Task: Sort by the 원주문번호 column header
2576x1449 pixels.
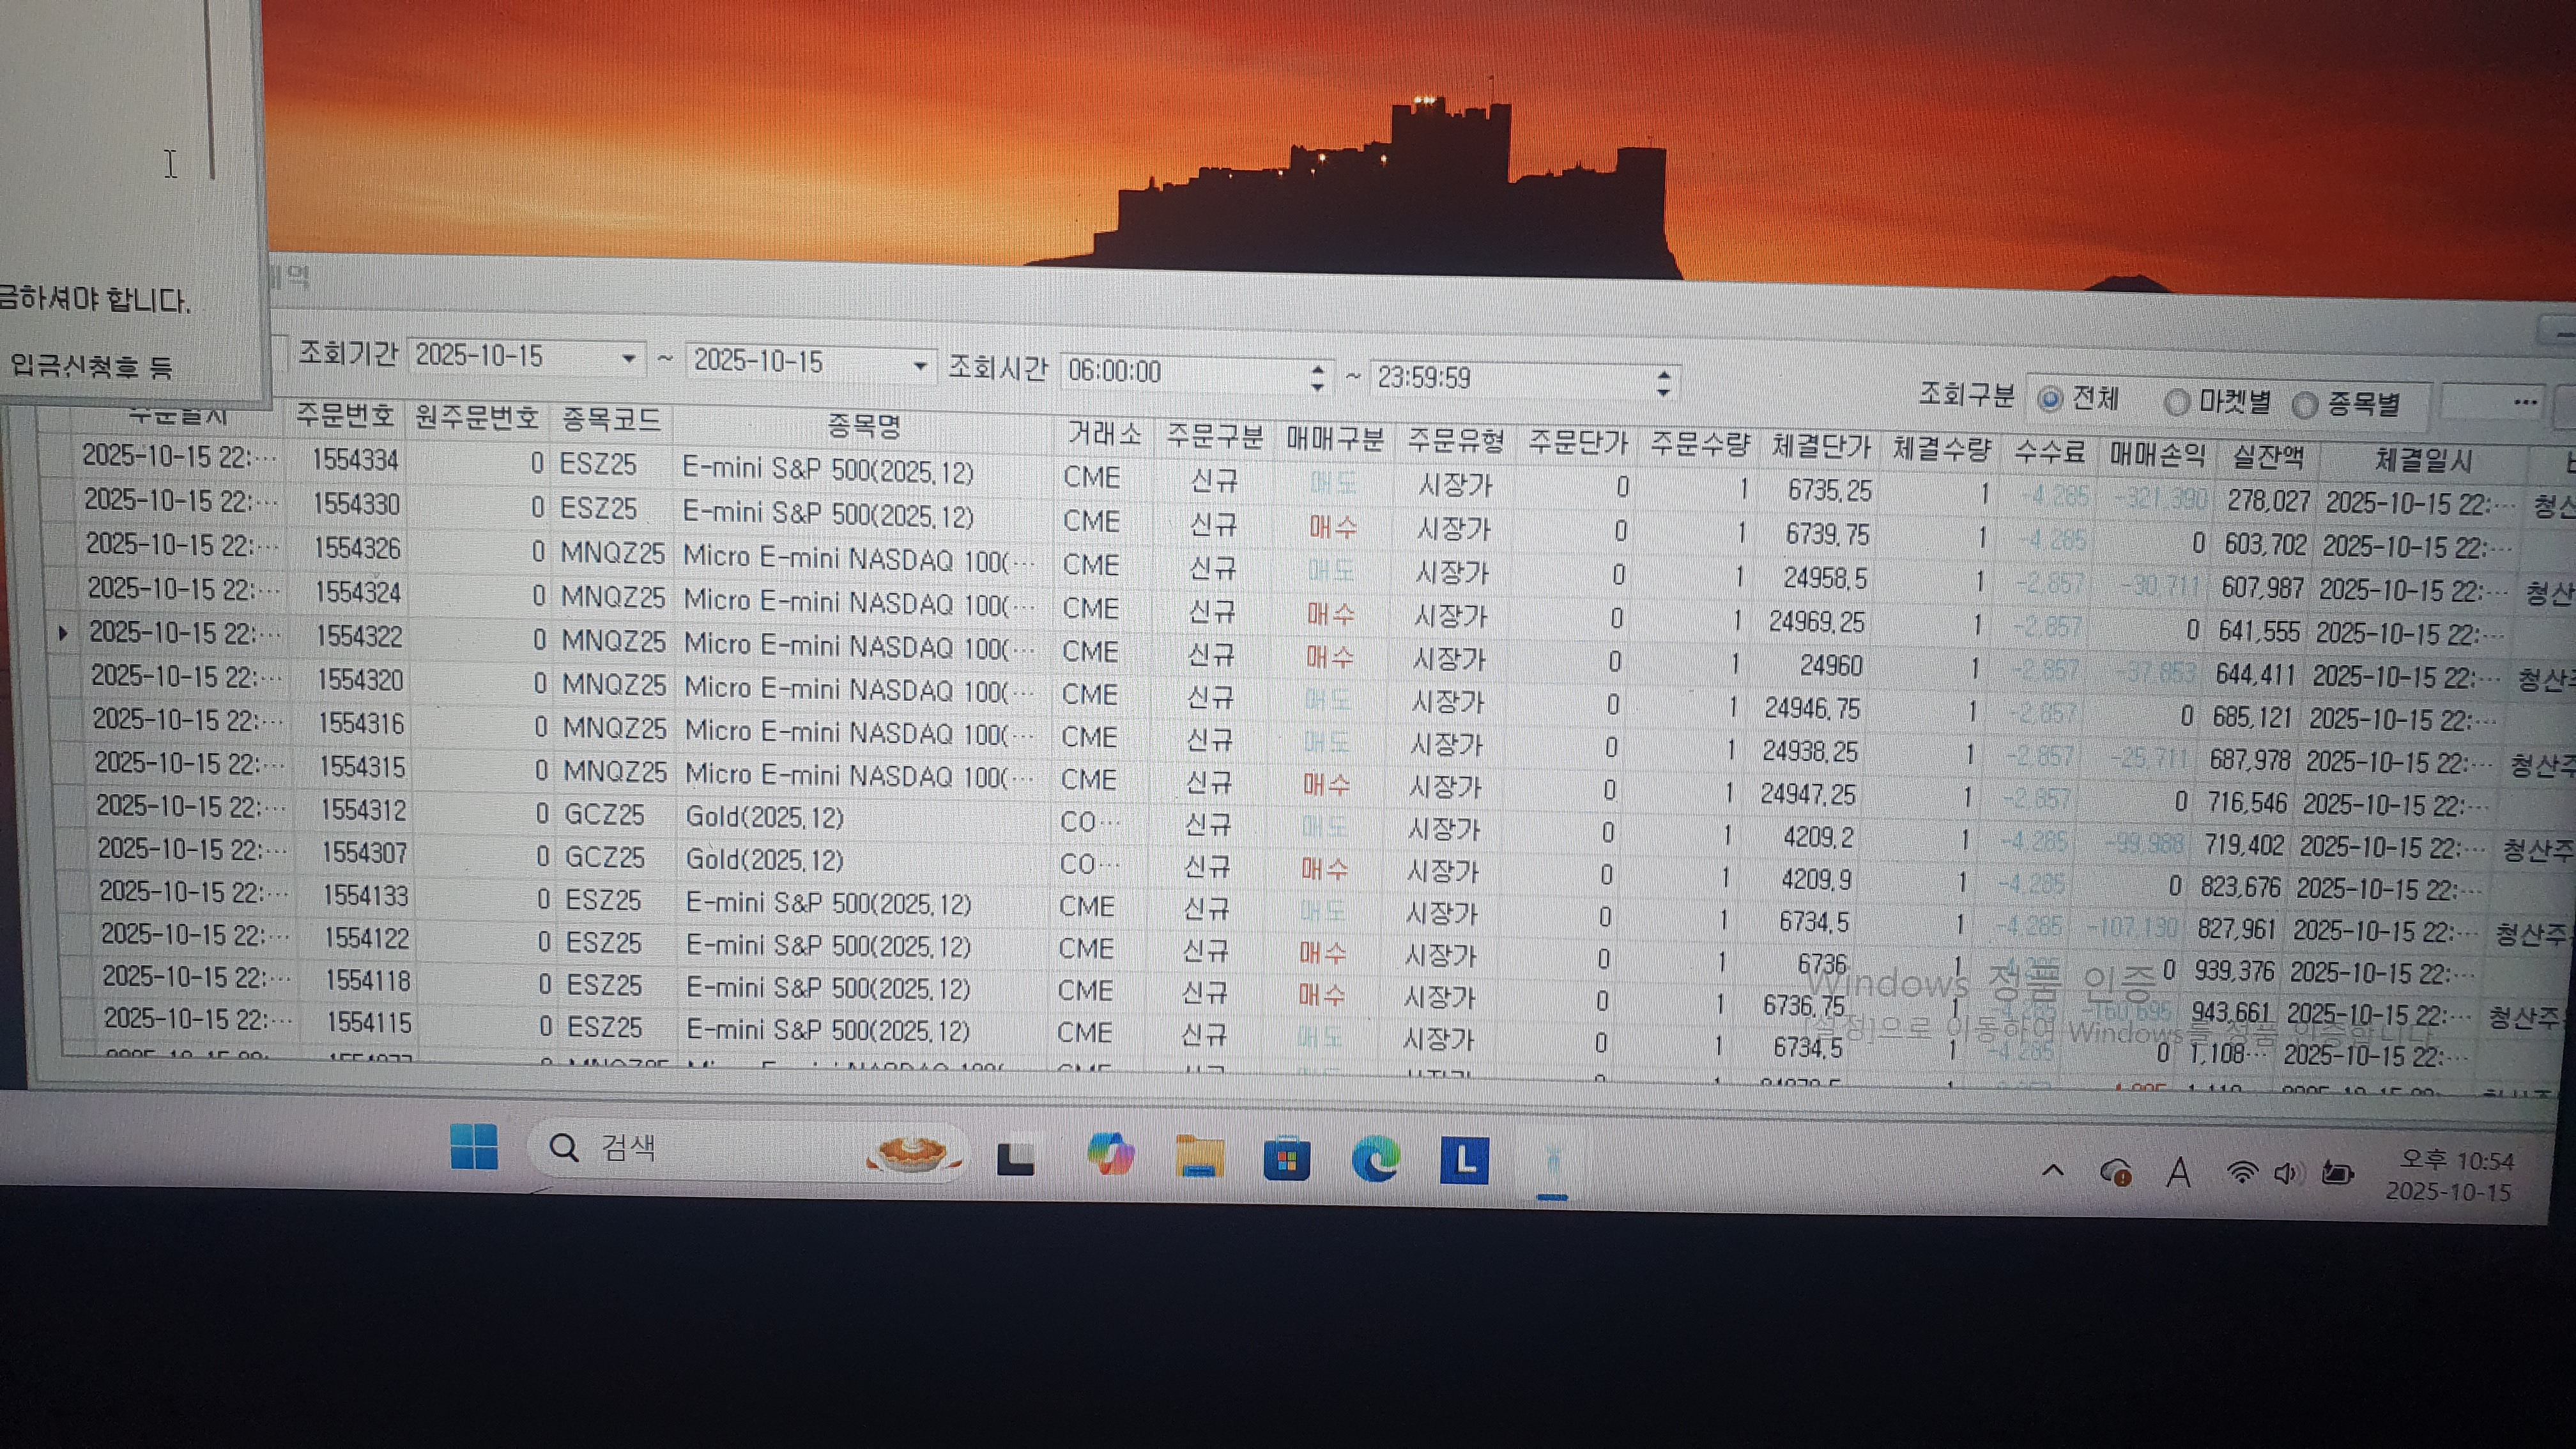Action: [476, 417]
